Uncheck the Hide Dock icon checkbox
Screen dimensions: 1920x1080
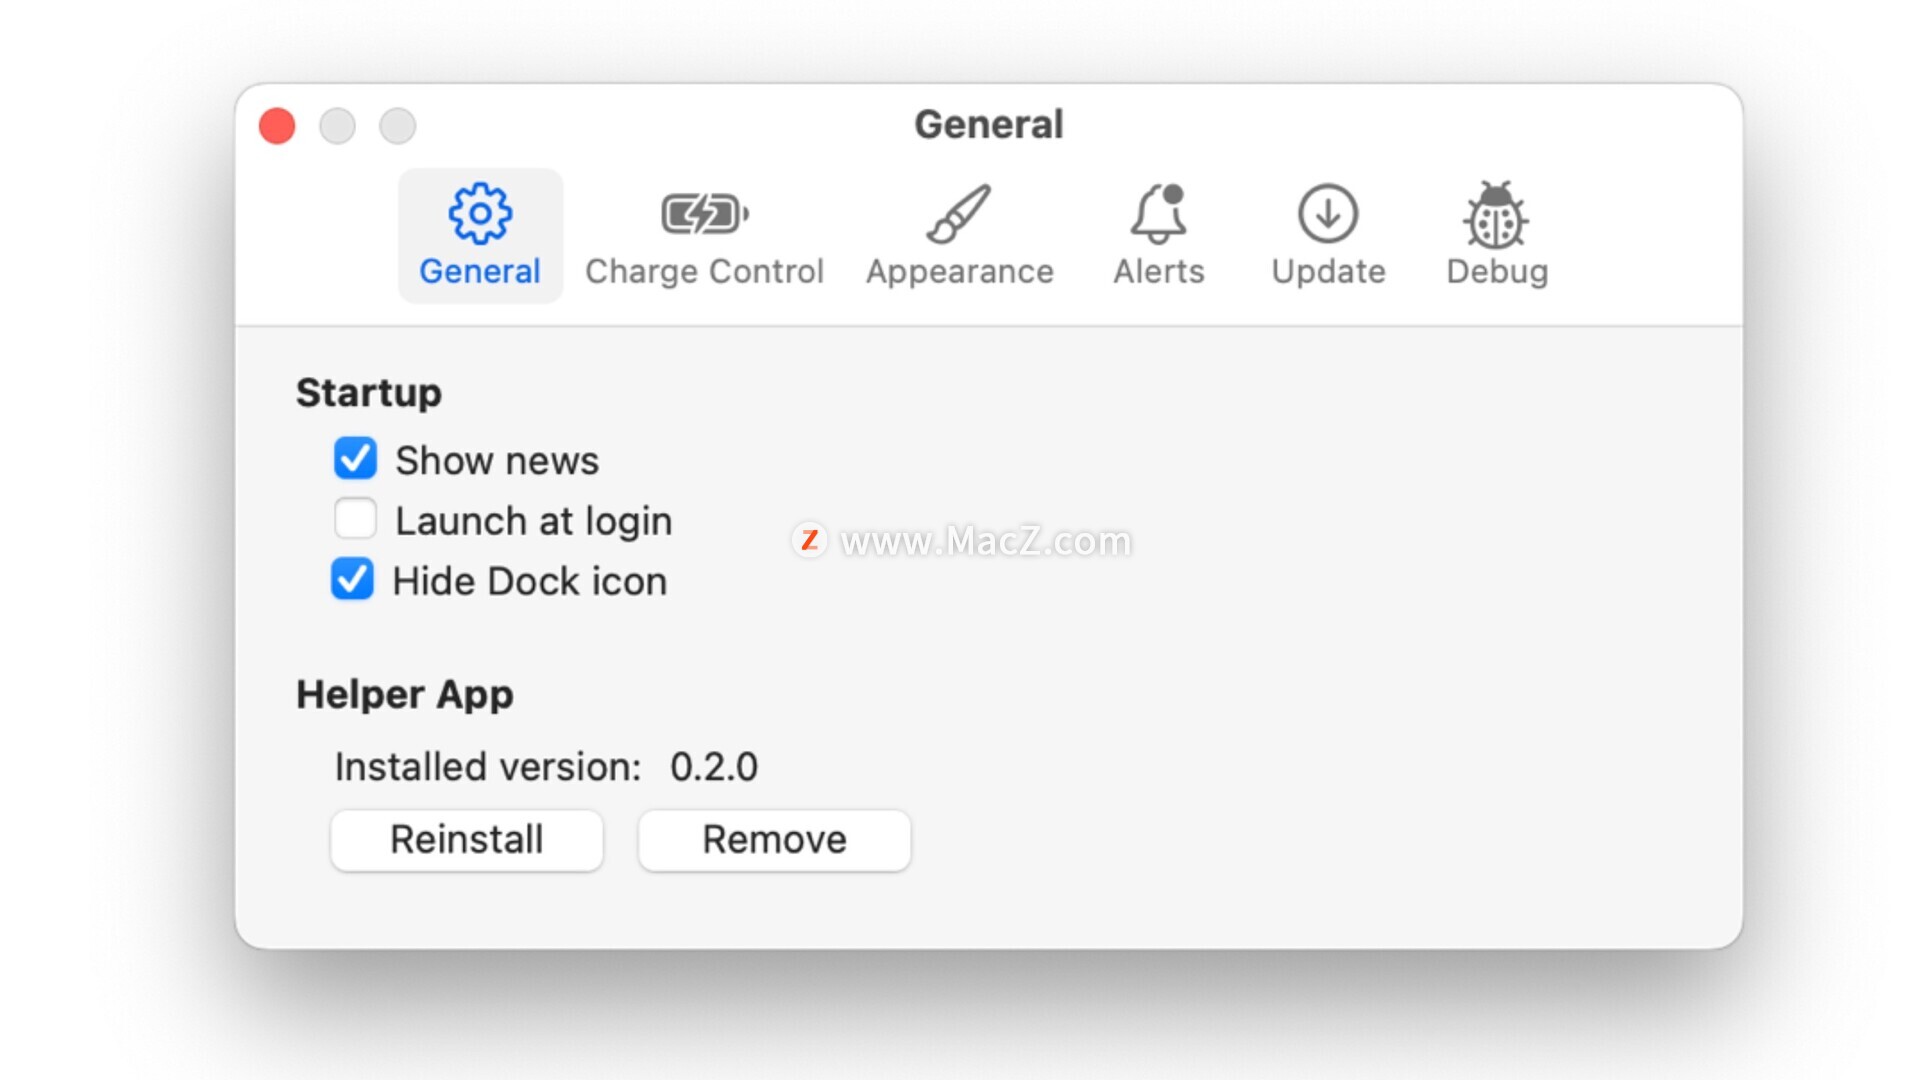(x=352, y=579)
